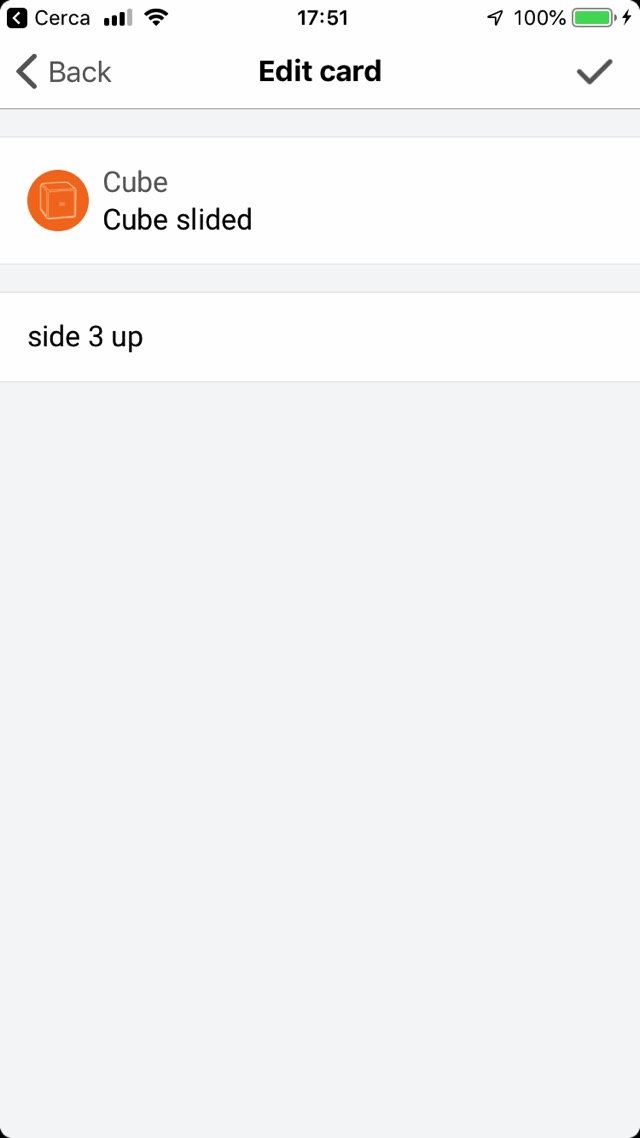Viewport: 640px width, 1138px height.
Task: Select the grey Cube device name
Action: click(x=135, y=182)
